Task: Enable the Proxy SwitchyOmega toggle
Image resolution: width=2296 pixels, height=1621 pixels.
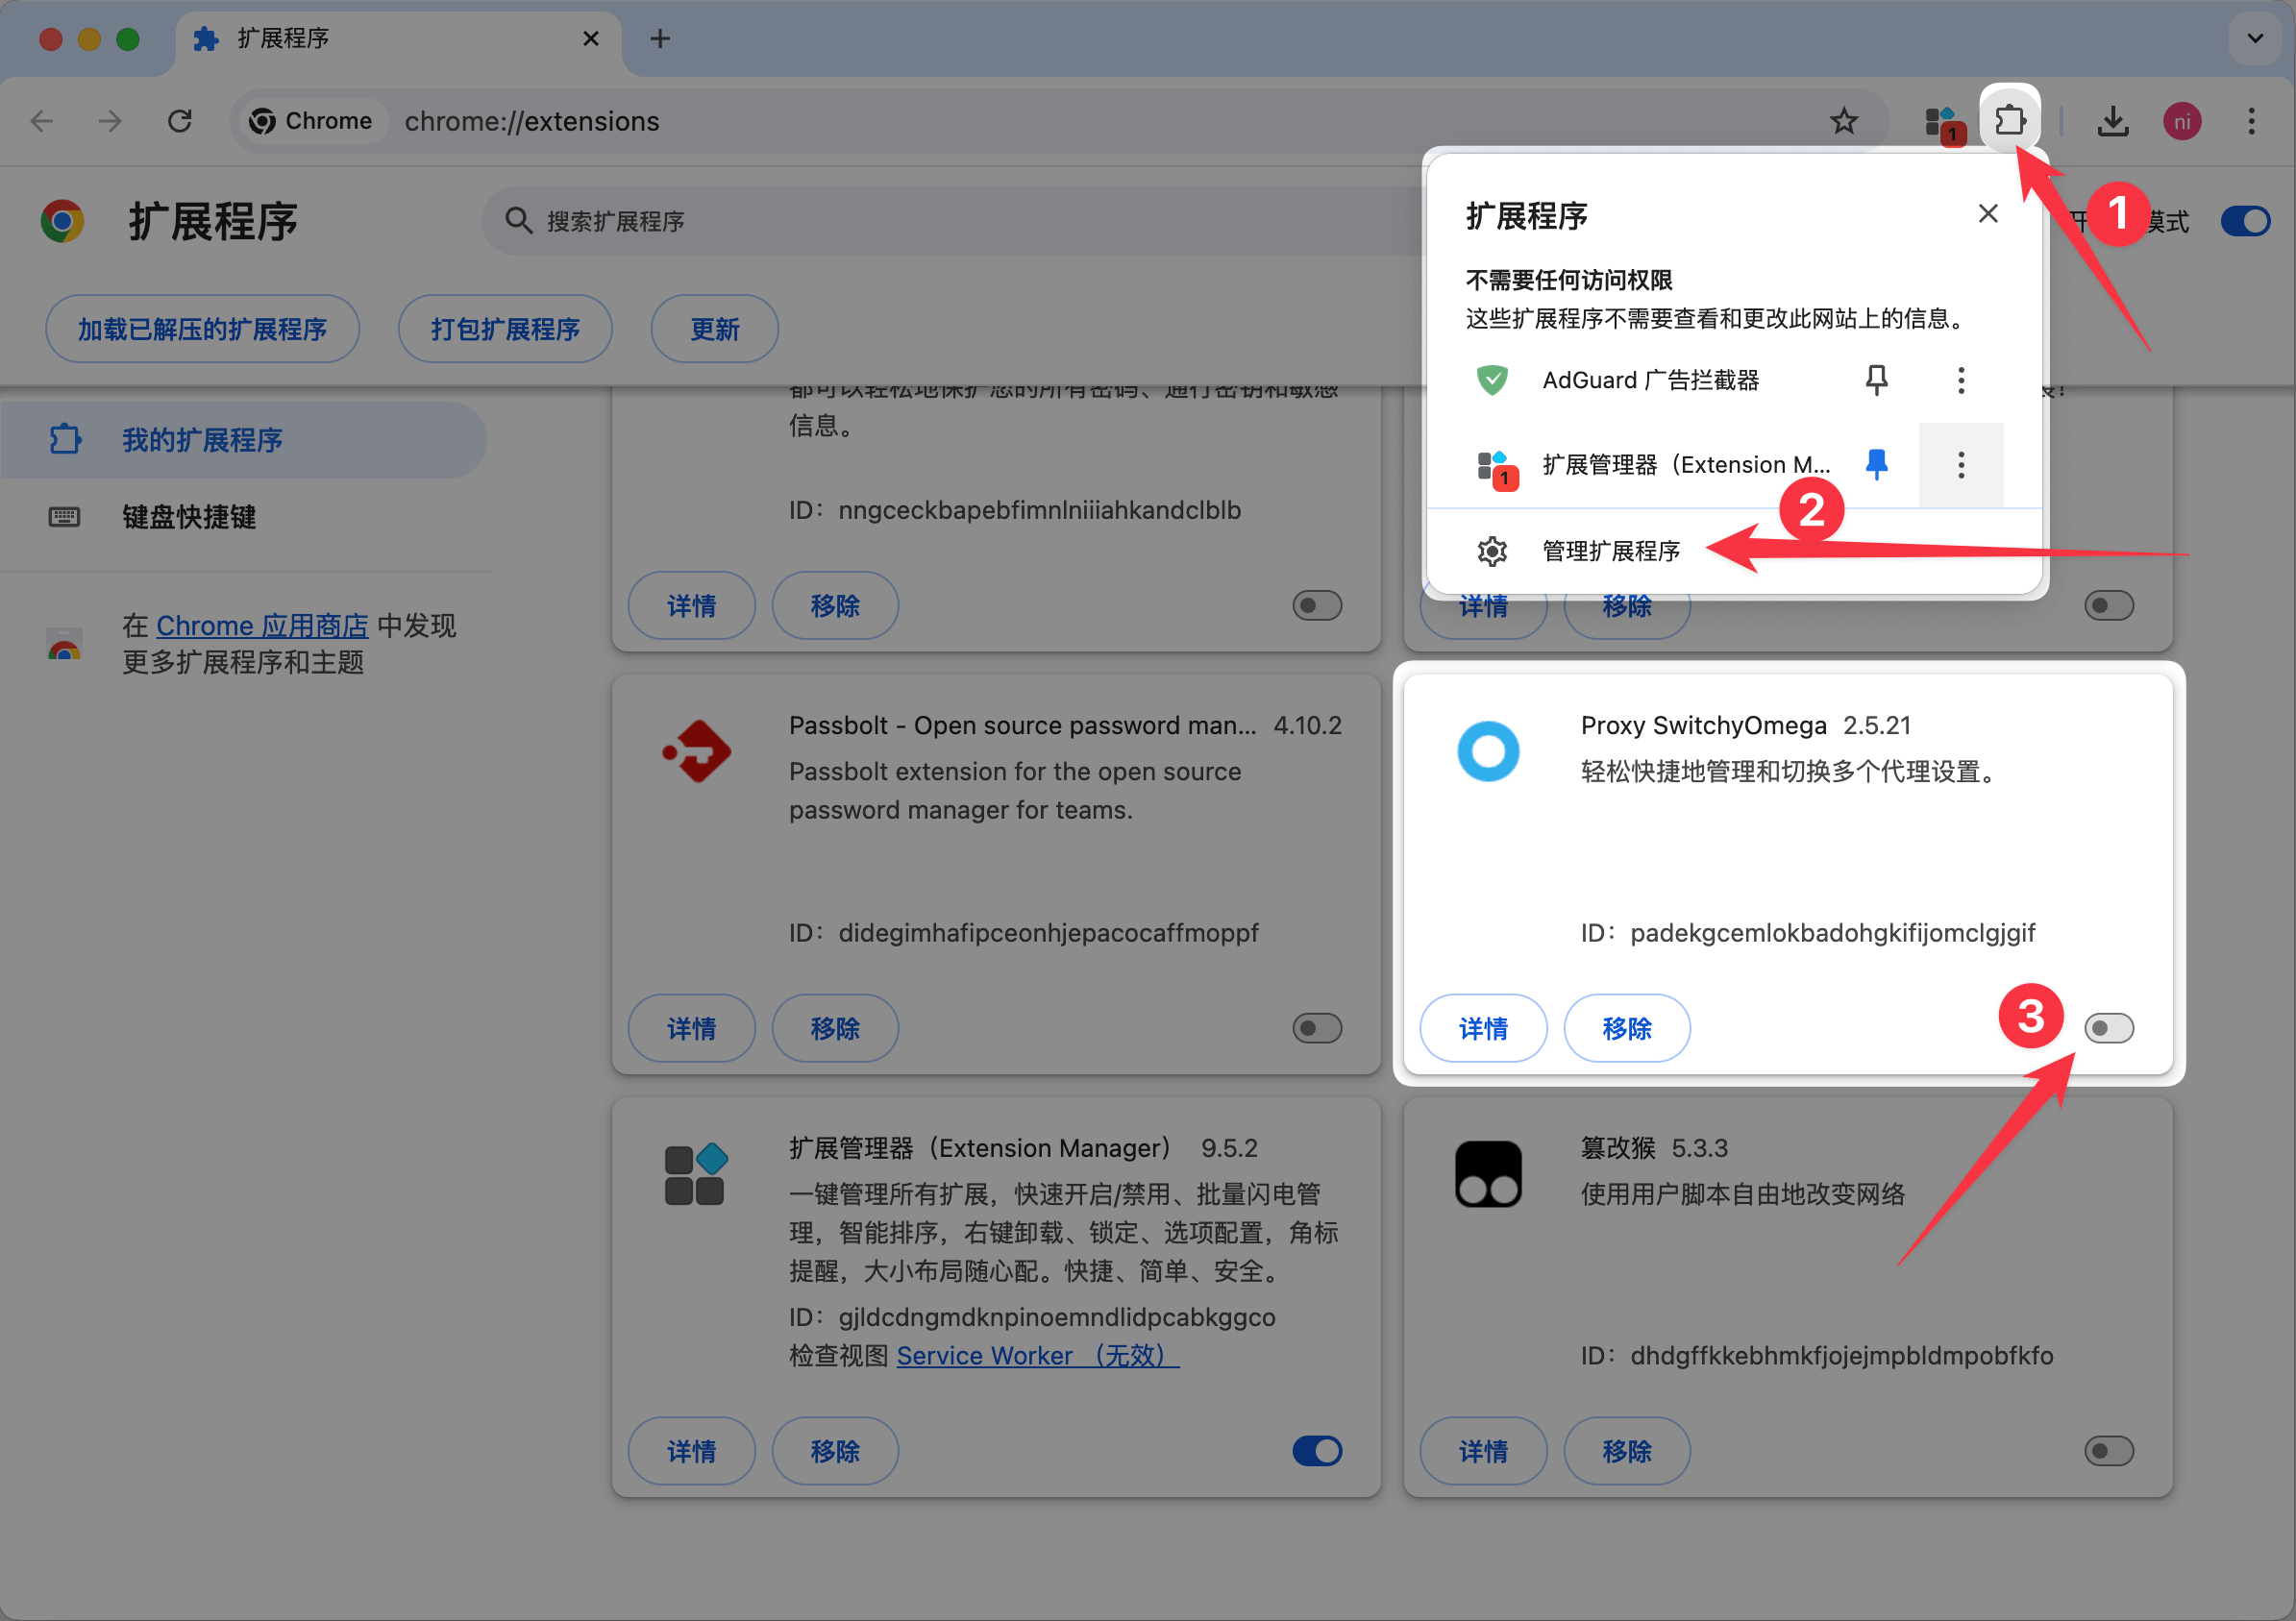Action: click(x=2108, y=1028)
